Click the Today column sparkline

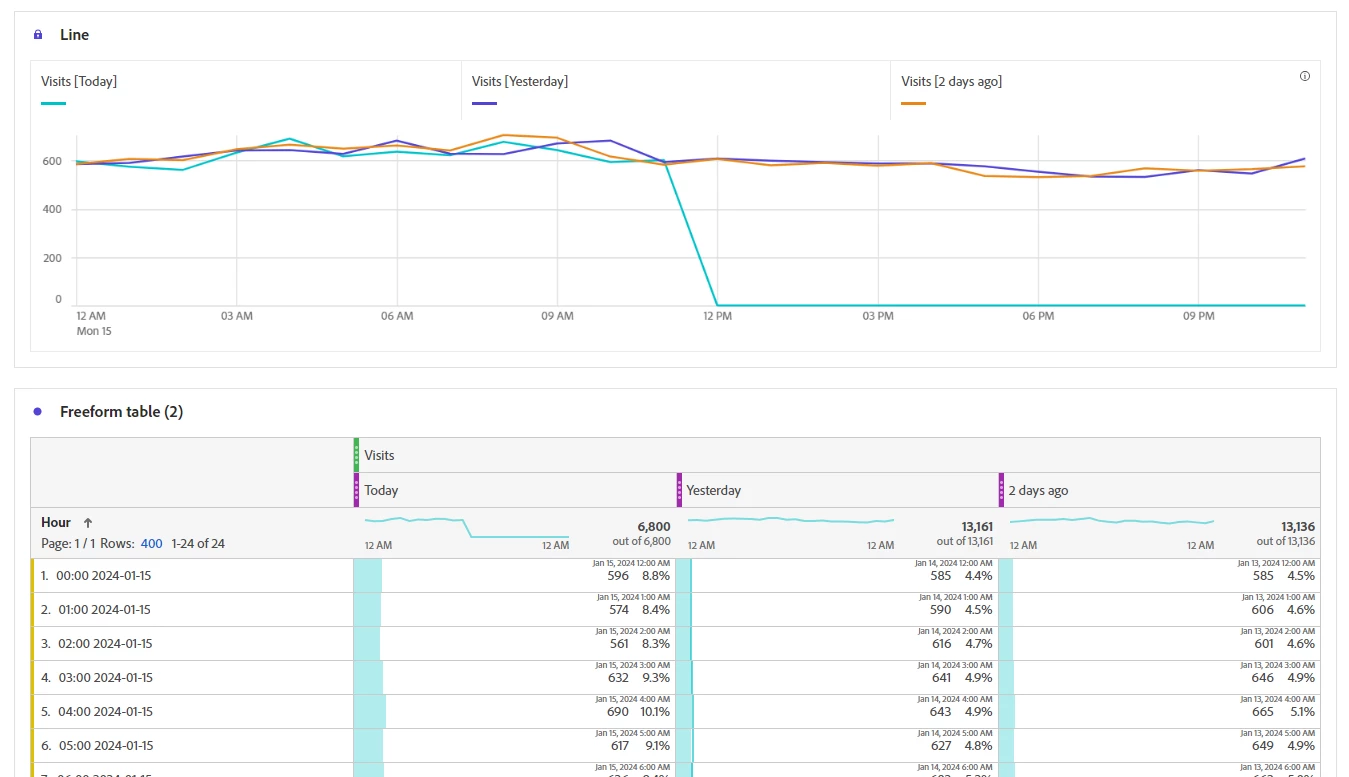click(467, 527)
